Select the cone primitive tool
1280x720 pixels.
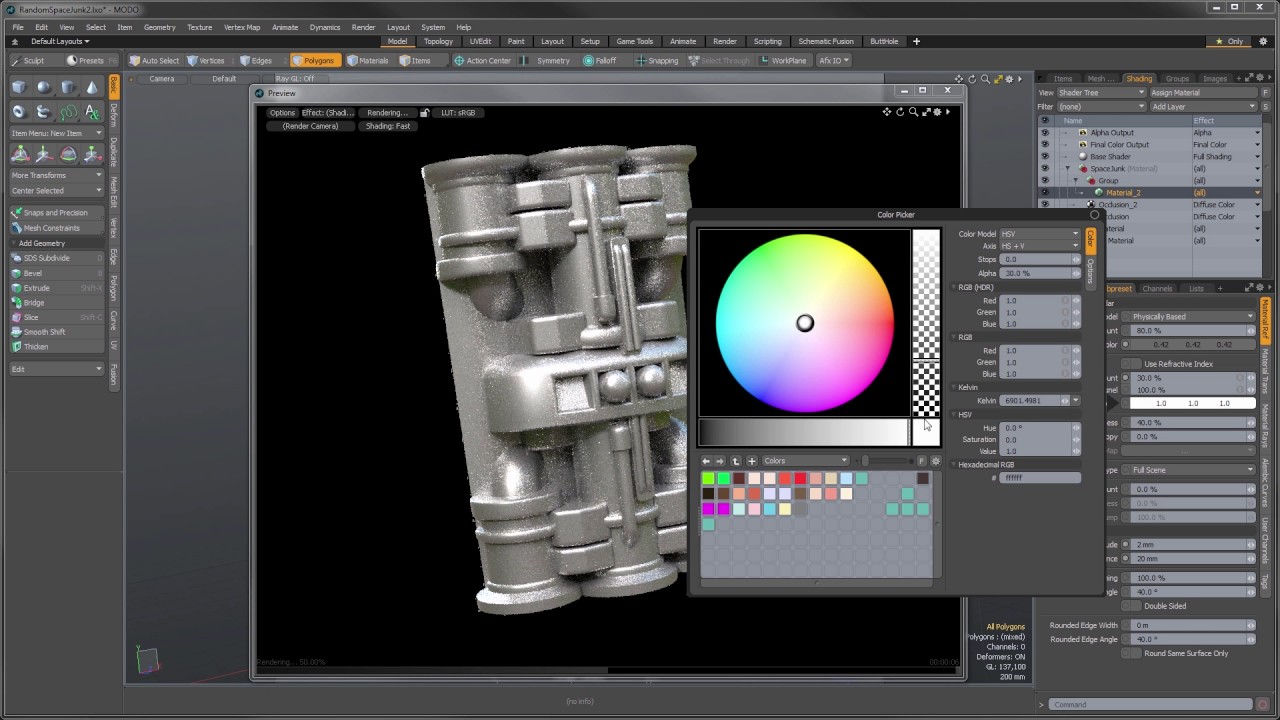pyautogui.click(x=92, y=88)
